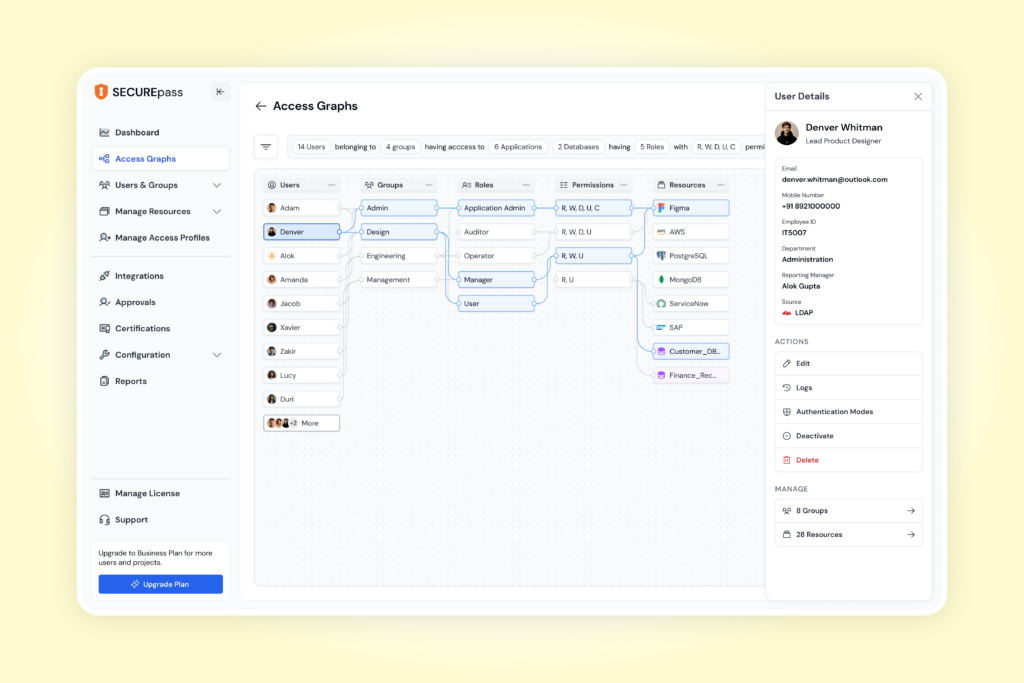This screenshot has height=683, width=1024.
Task: Select the 5 Roles filter chip
Action: point(652,147)
